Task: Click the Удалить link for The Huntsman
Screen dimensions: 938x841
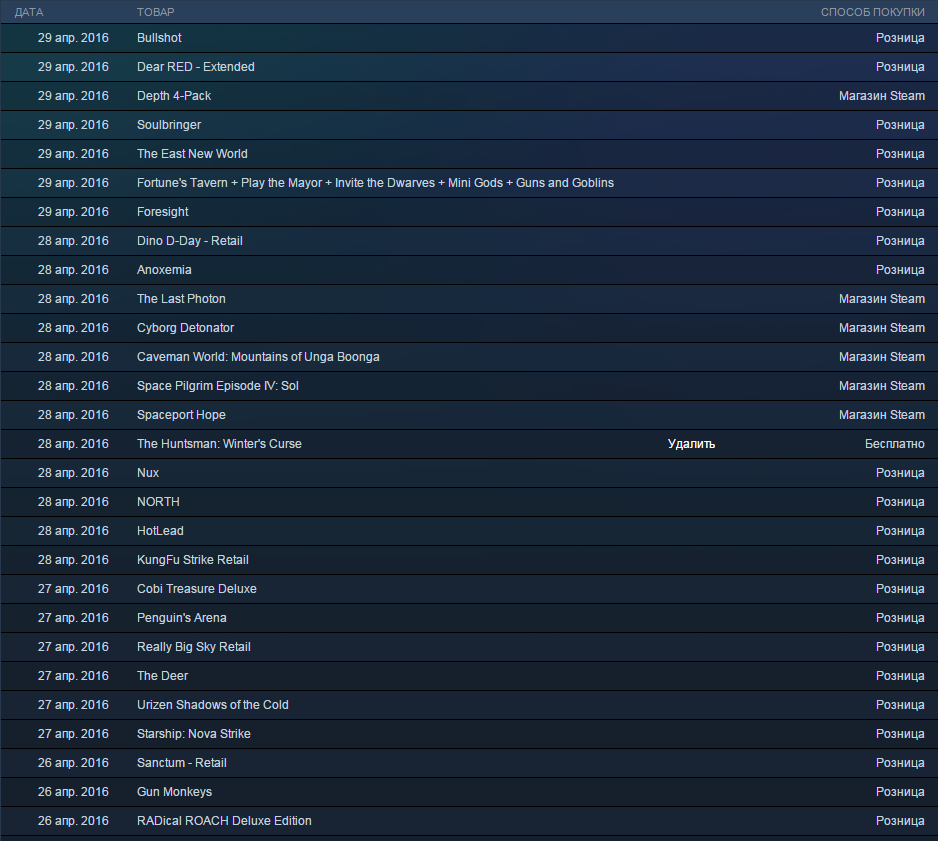Action: point(691,444)
